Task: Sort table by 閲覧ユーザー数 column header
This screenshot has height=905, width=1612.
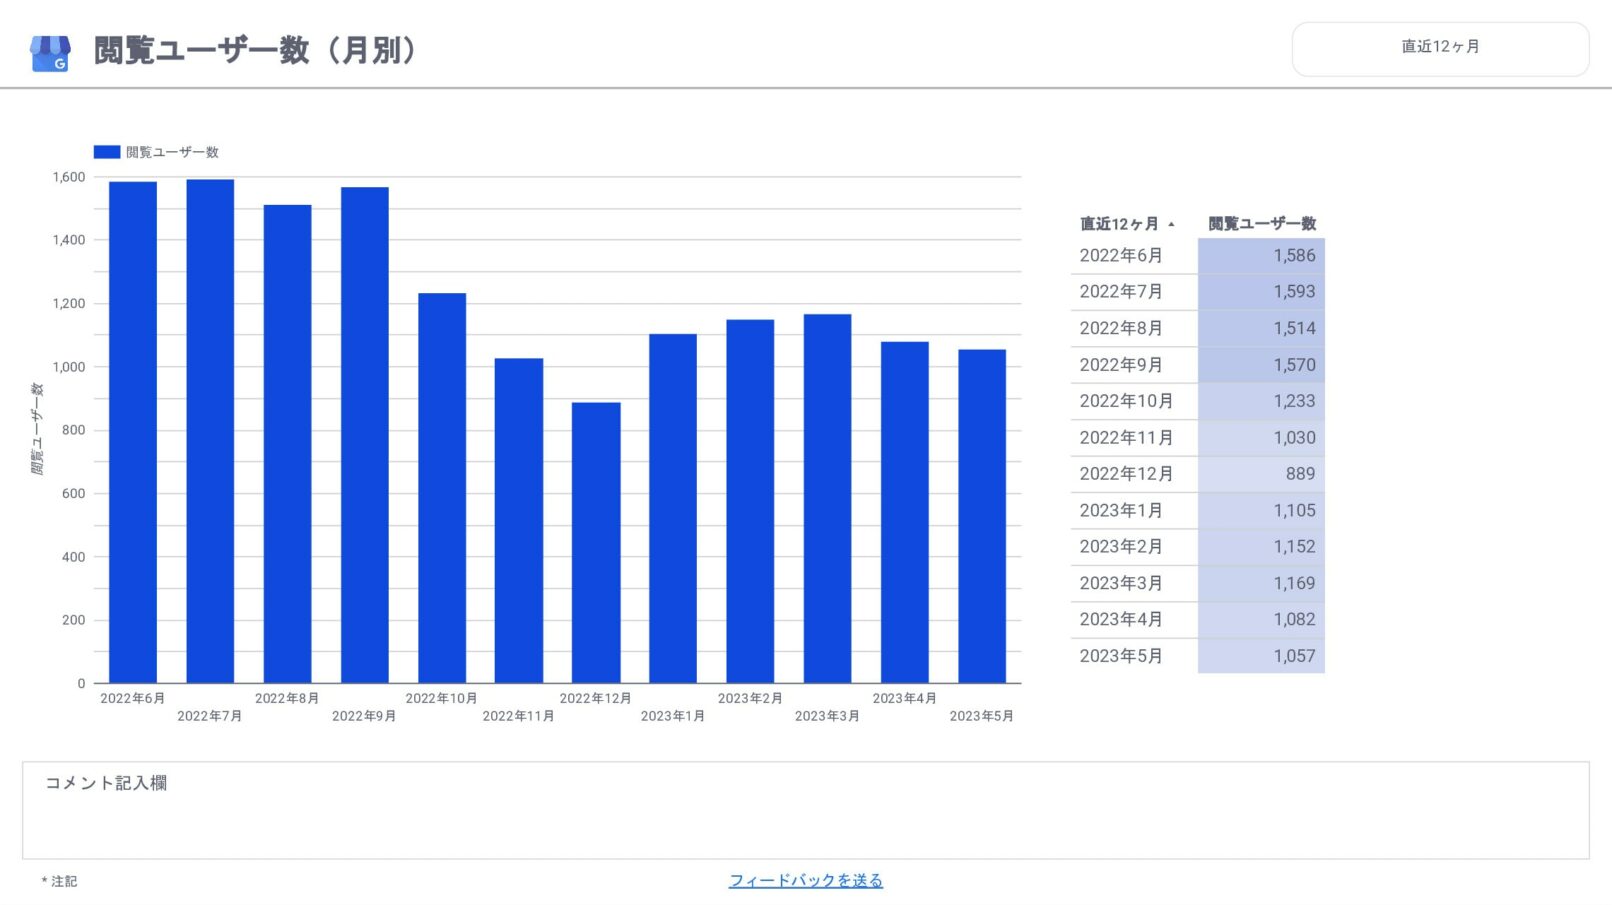Action: click(1261, 224)
